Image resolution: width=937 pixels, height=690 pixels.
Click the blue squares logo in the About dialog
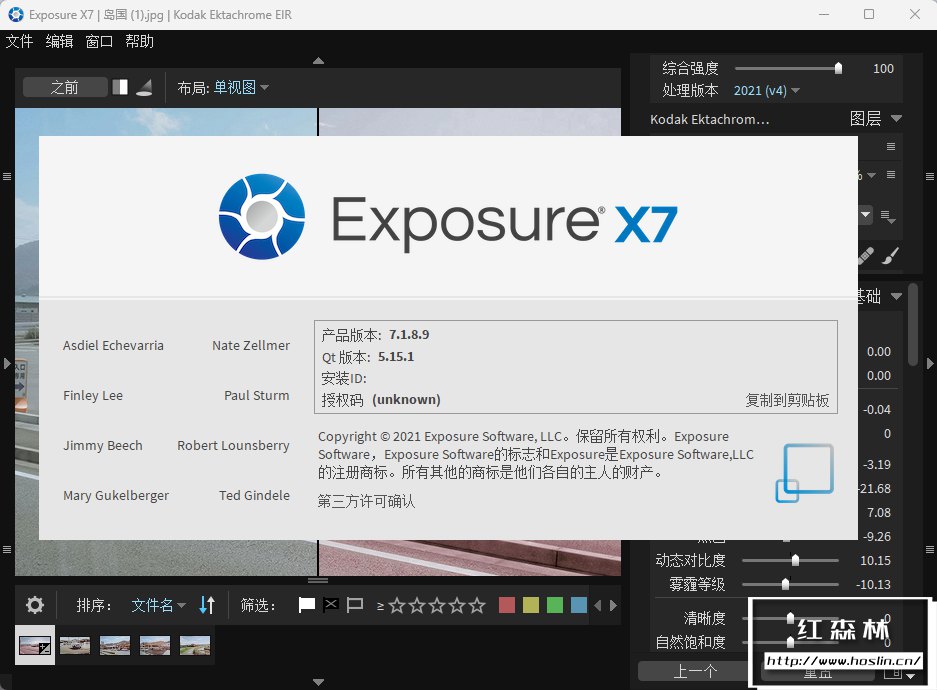(804, 473)
